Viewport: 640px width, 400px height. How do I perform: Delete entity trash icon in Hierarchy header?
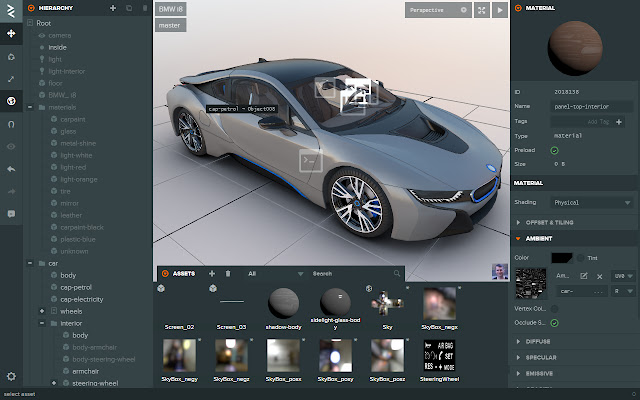click(x=144, y=8)
